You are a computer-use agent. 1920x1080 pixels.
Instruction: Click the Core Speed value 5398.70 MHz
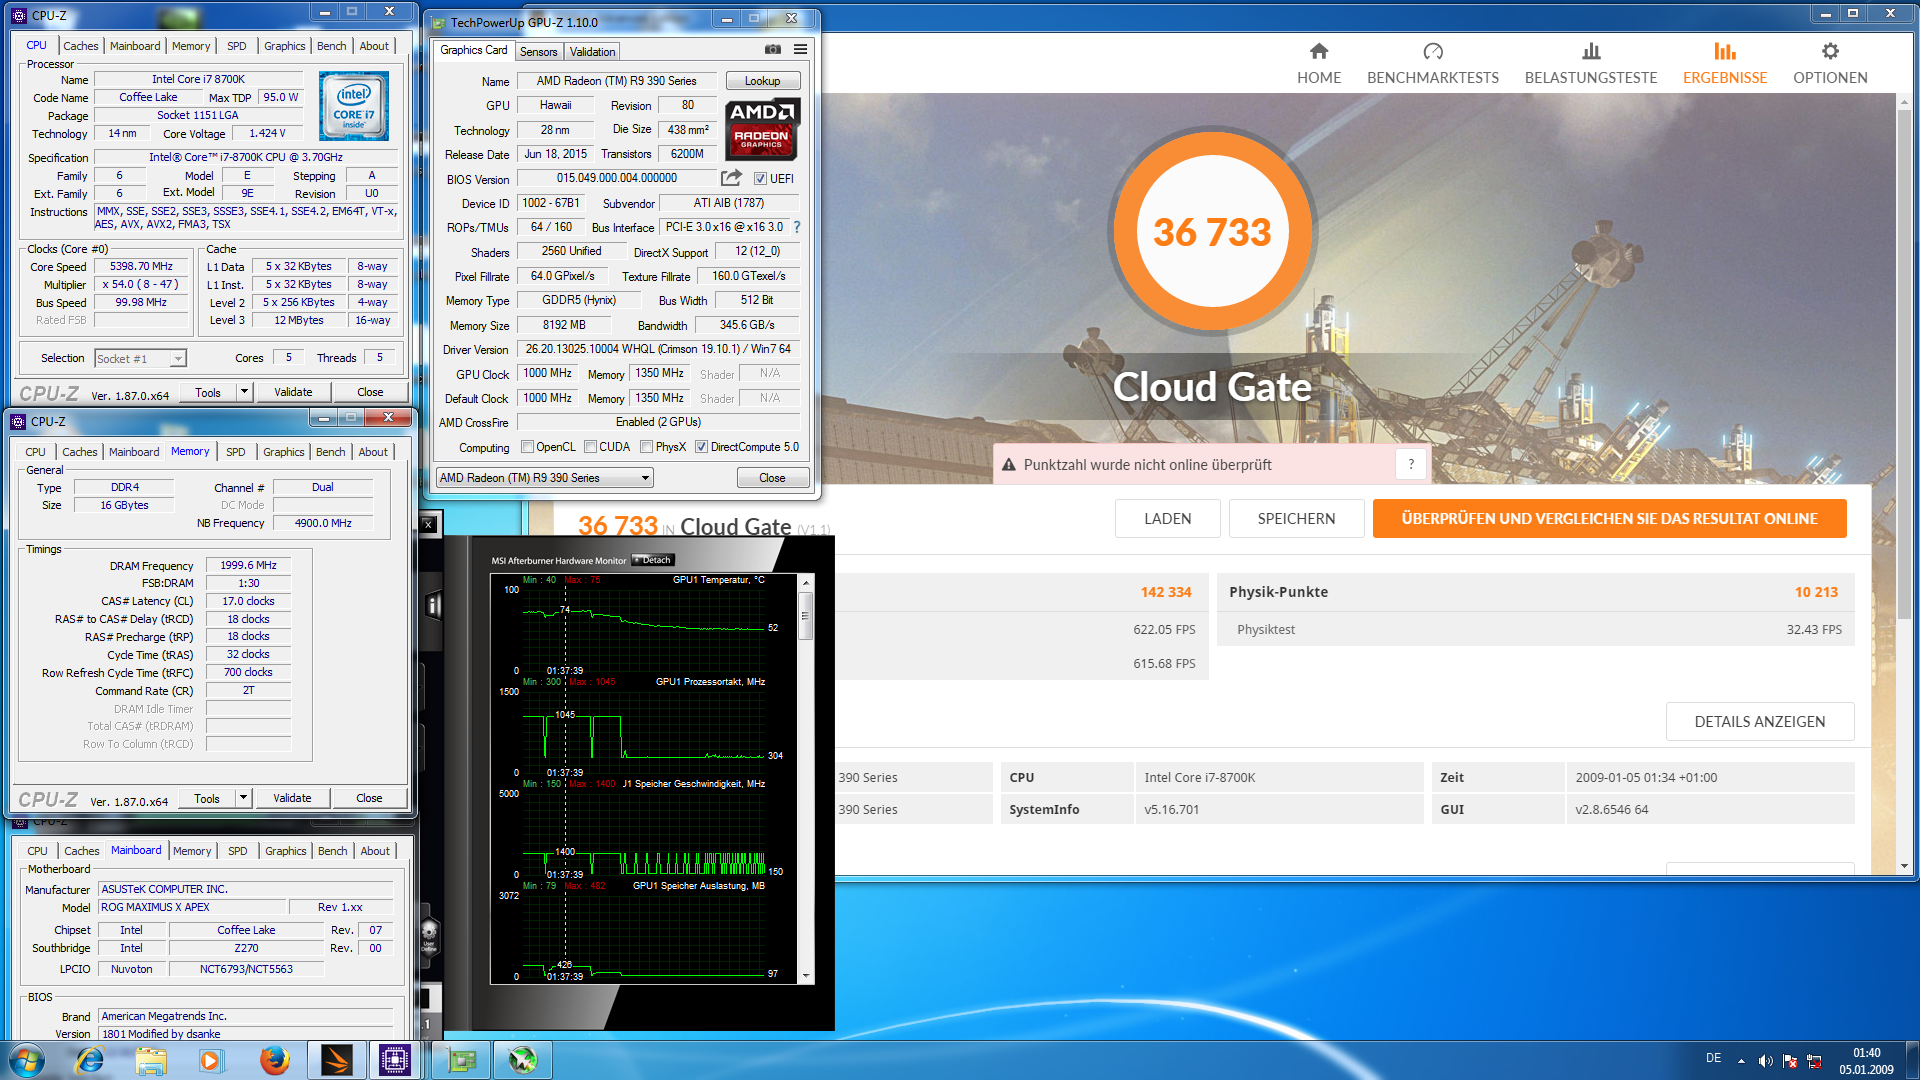point(141,266)
